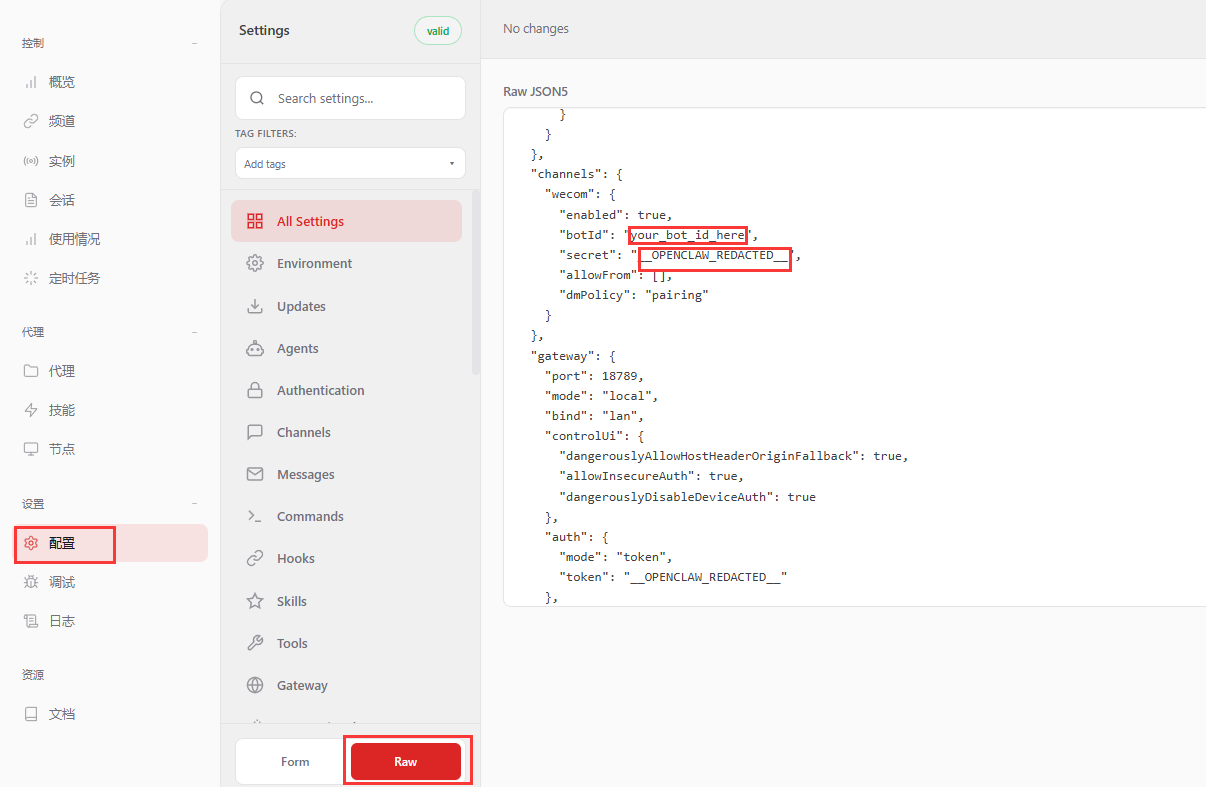Select the Skills star icon
This screenshot has height=787, width=1206.
pyautogui.click(x=255, y=601)
